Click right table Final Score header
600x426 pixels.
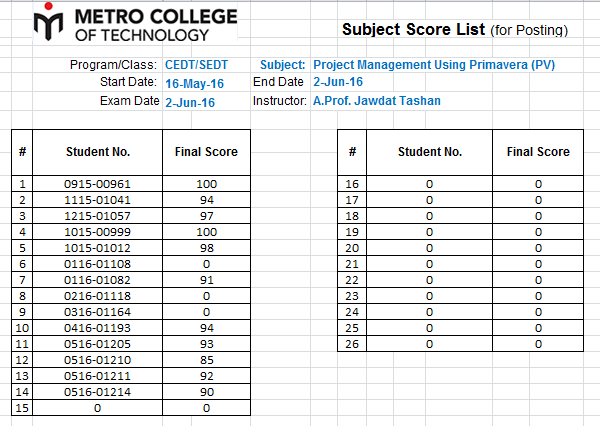pyautogui.click(x=538, y=152)
